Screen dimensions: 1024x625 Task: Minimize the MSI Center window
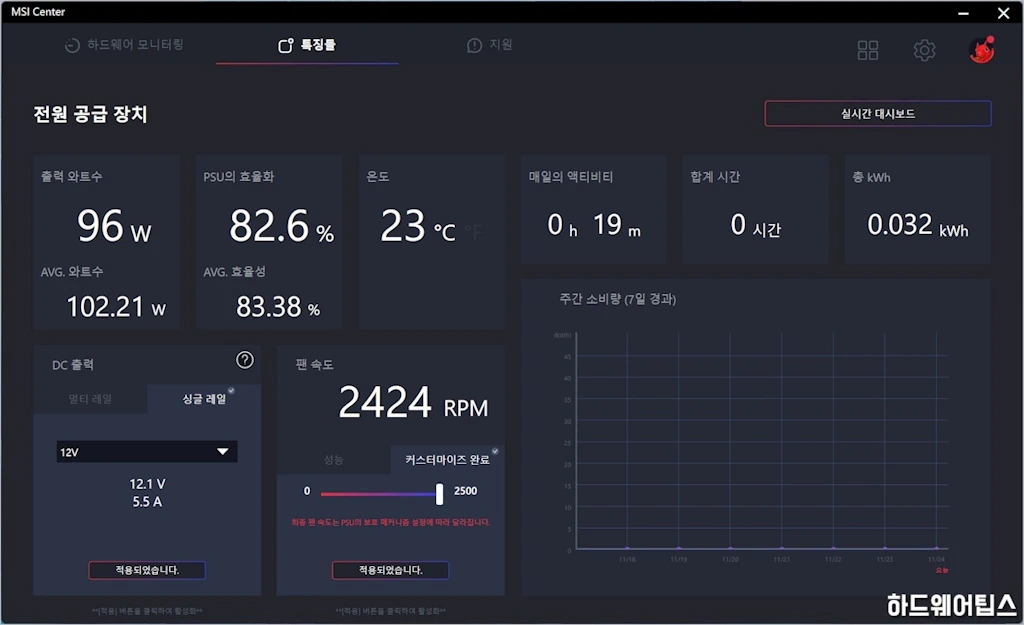[963, 12]
